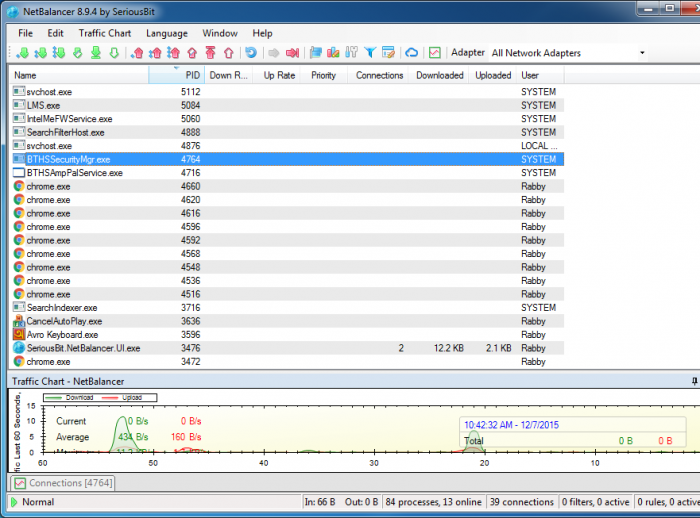Screen dimensions: 700x518
Task: Click the wrench settings toolbar icon
Action: pyautogui.click(x=351, y=53)
